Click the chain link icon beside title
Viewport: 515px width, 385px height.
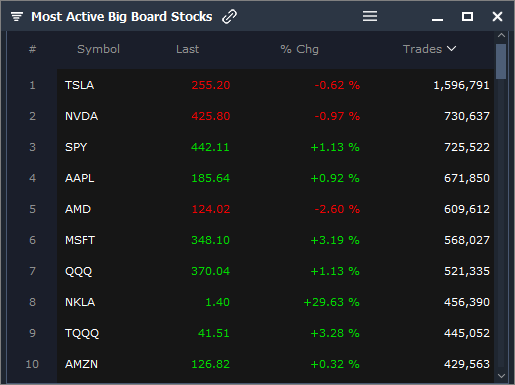pyautogui.click(x=229, y=16)
